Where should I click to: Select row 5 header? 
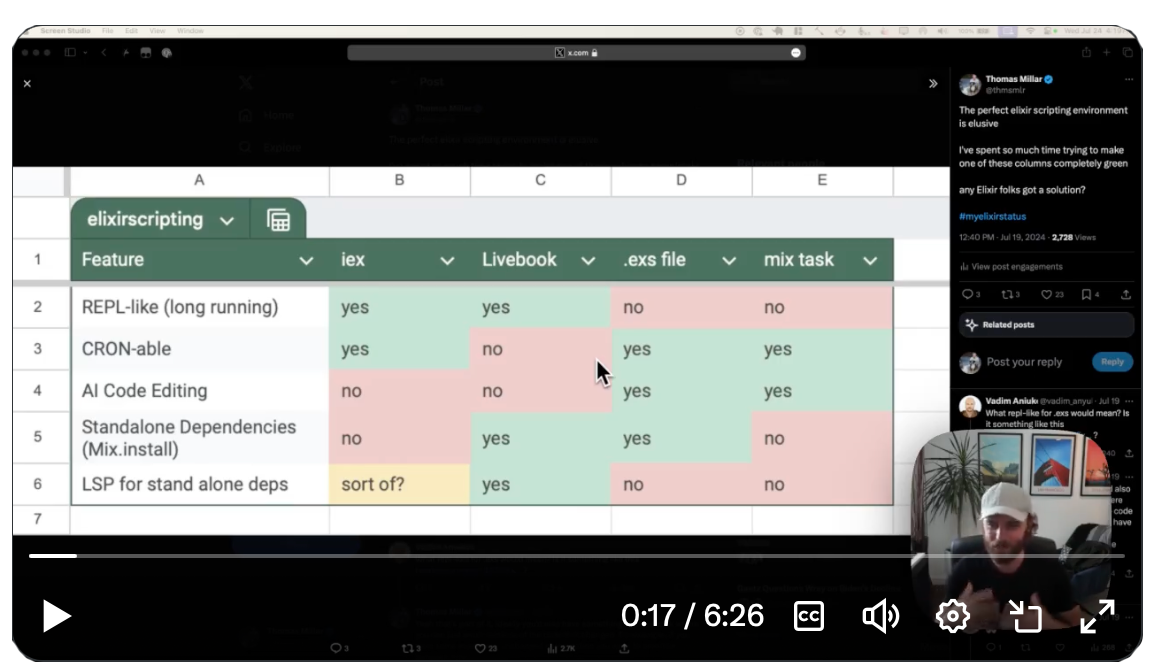point(38,436)
